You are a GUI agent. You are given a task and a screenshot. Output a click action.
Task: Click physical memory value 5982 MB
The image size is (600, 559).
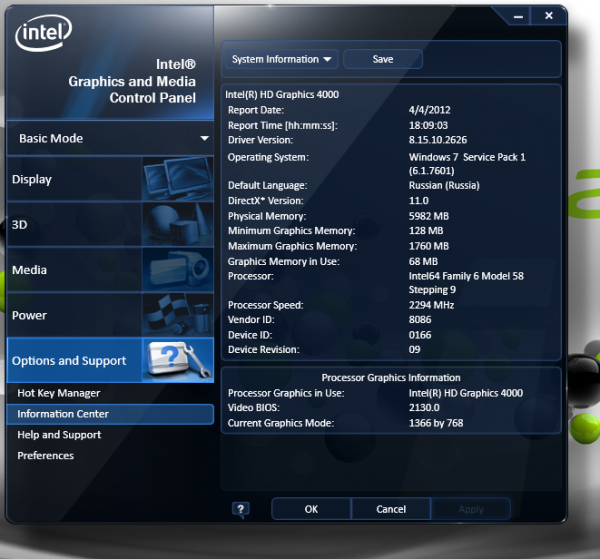point(429,216)
